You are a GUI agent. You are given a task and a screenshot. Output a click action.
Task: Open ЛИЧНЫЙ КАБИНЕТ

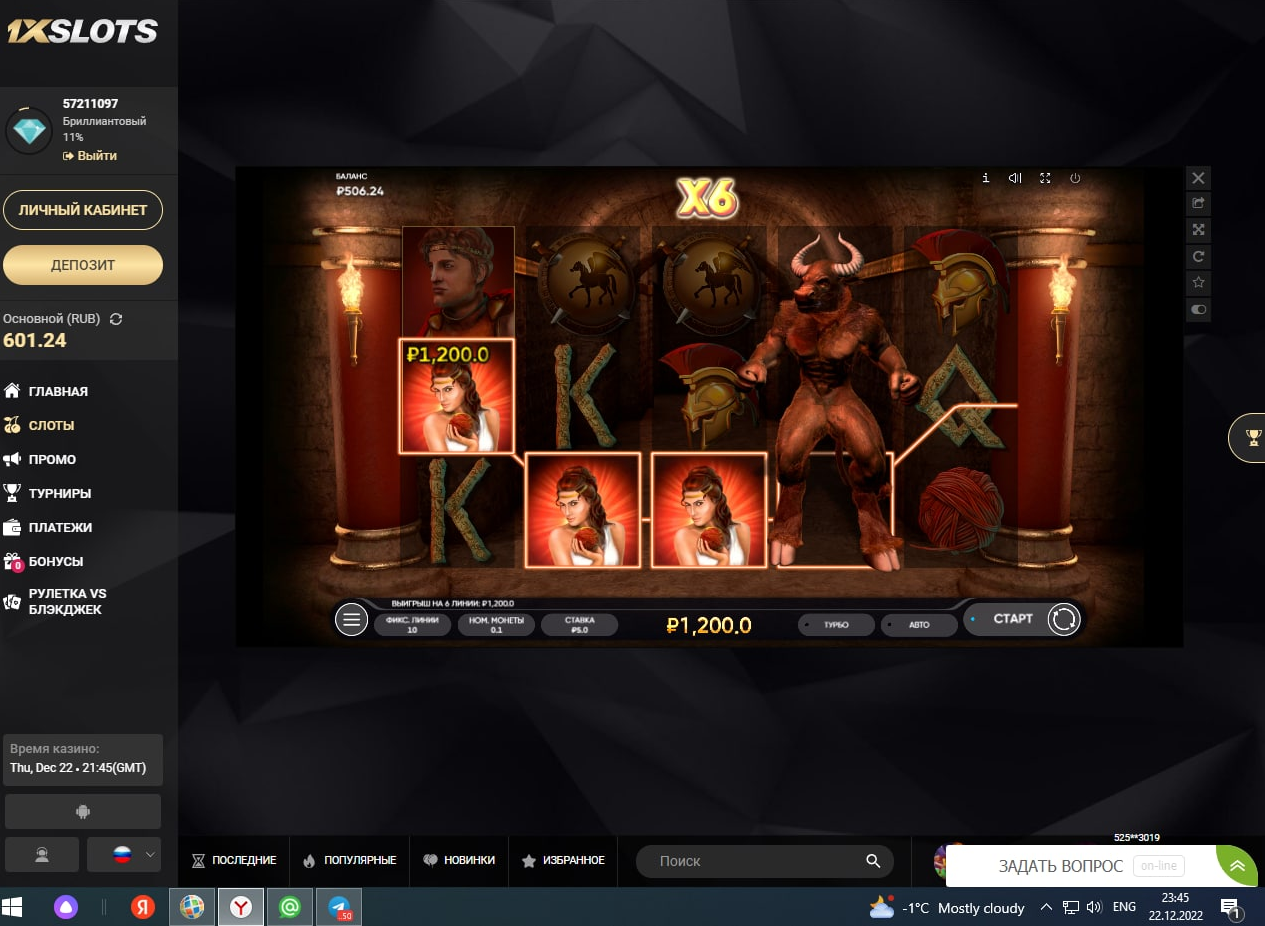pos(83,210)
